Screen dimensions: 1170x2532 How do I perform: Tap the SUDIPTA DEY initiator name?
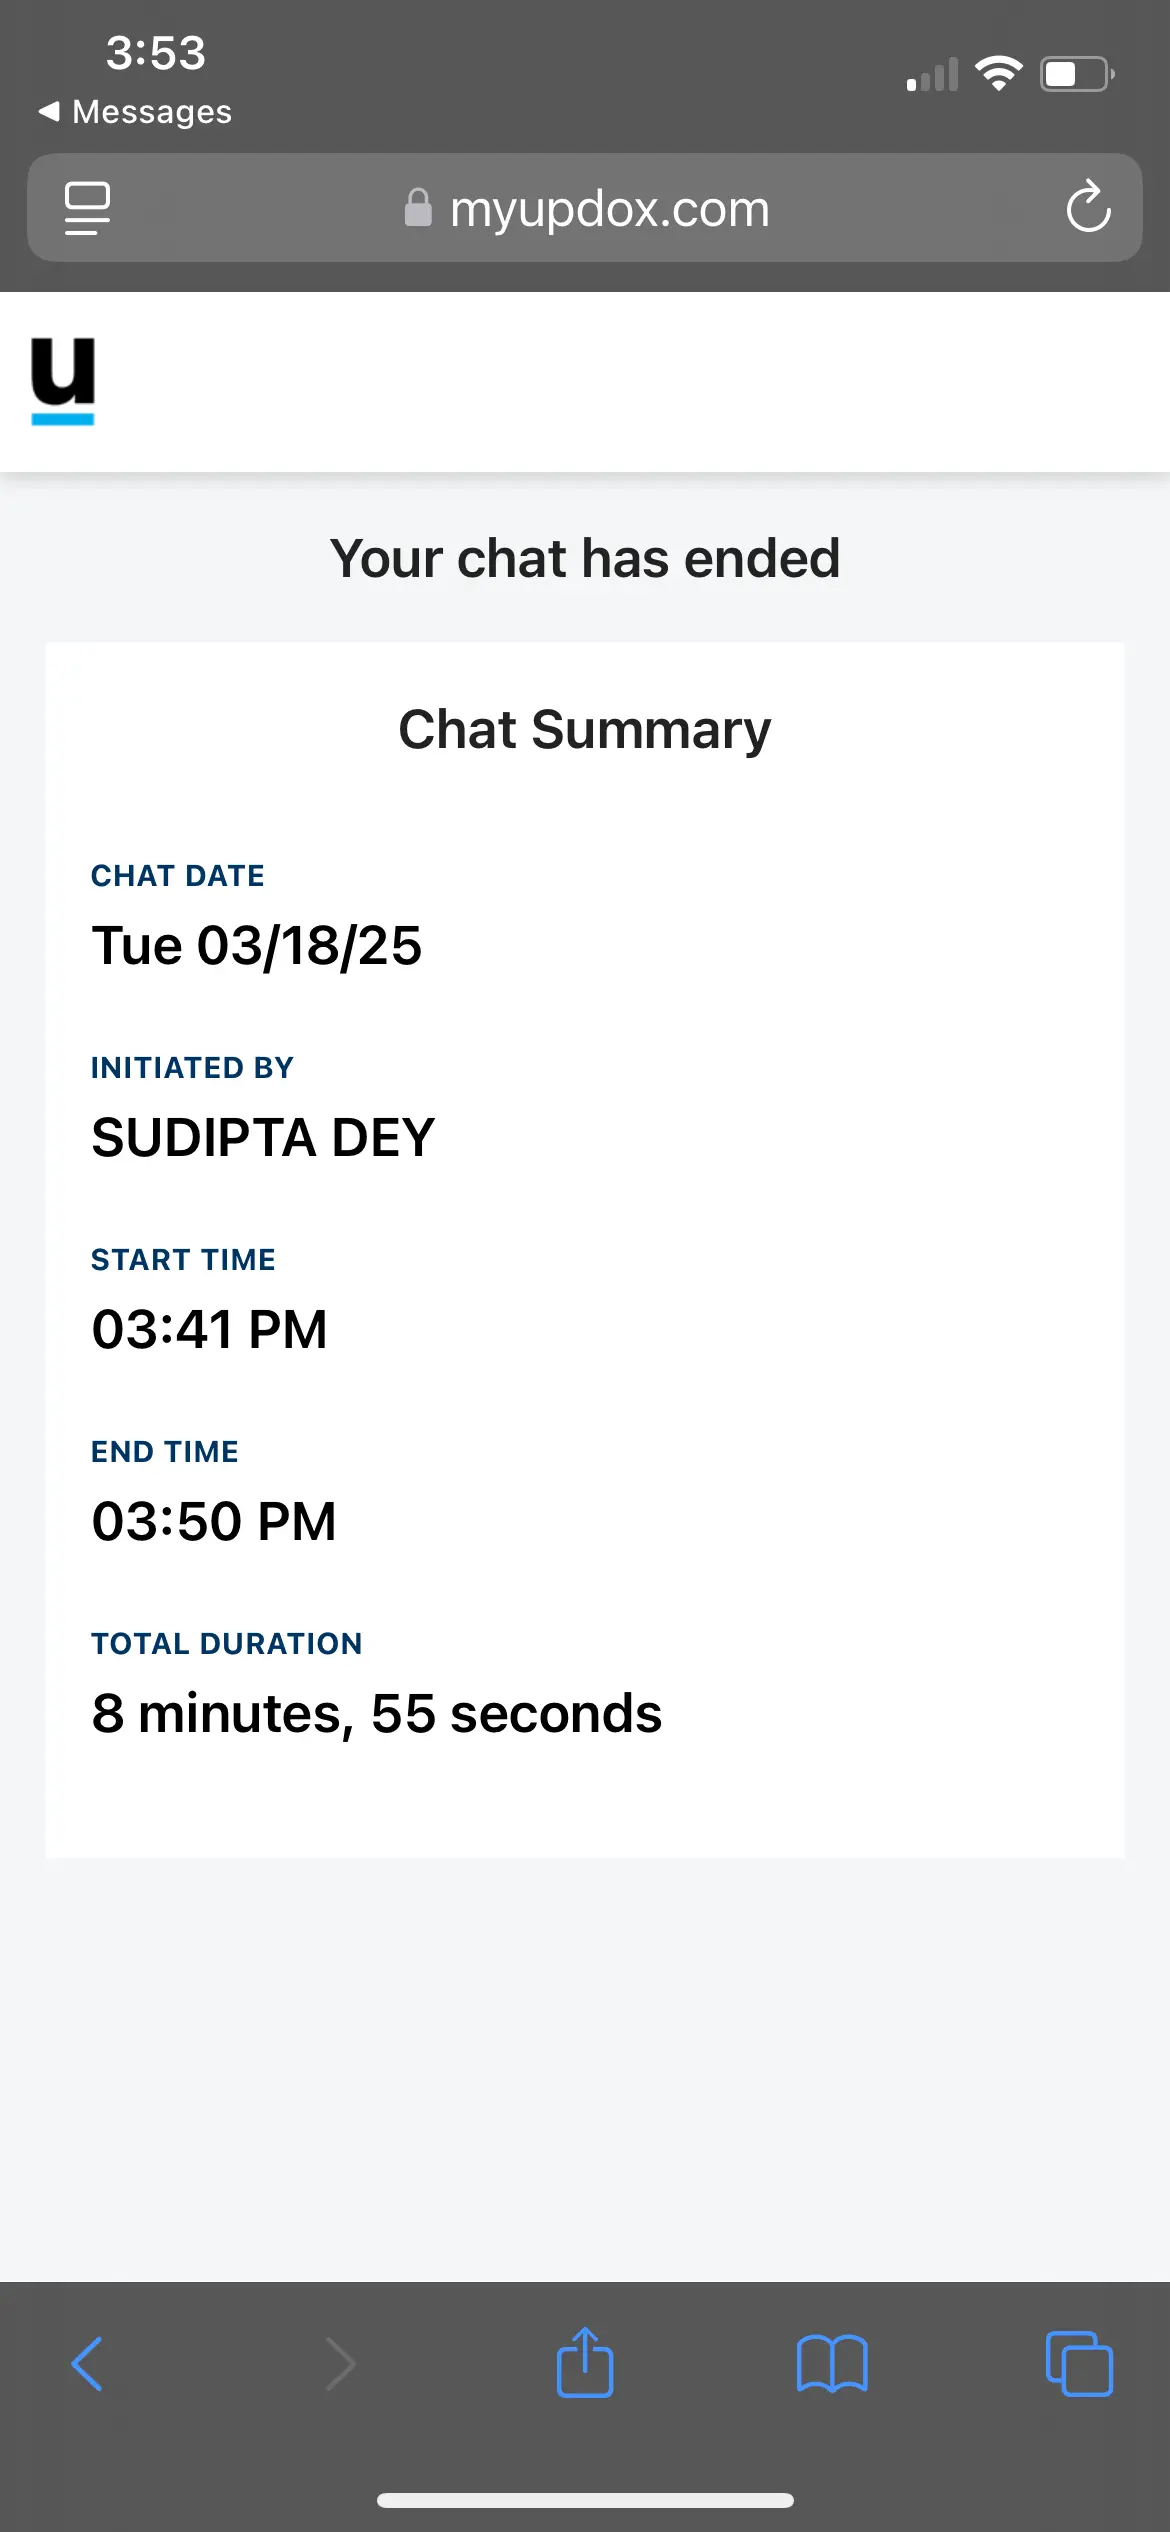(x=263, y=1138)
